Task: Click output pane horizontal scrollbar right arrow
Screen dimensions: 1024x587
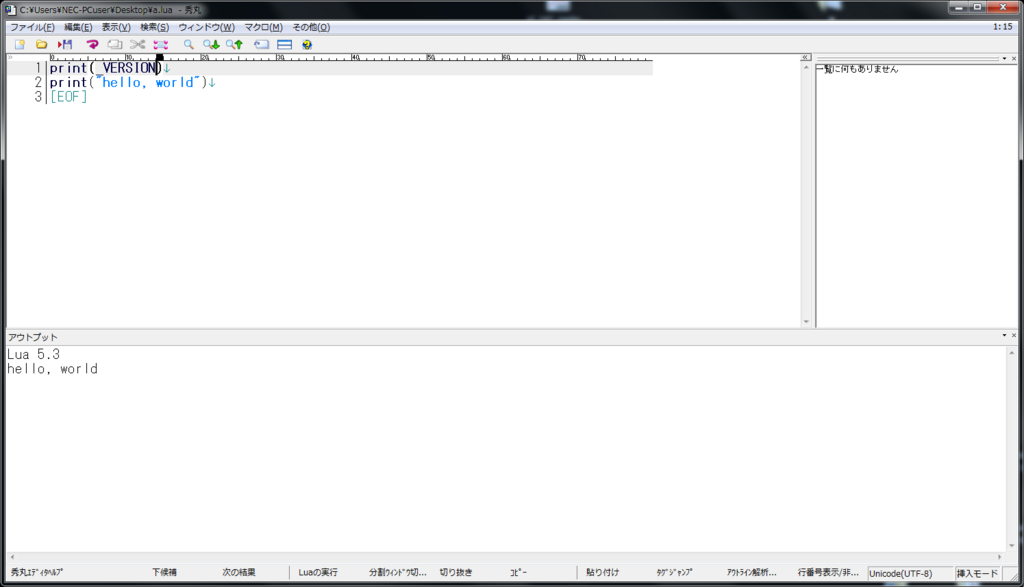Action: click(x=999, y=557)
